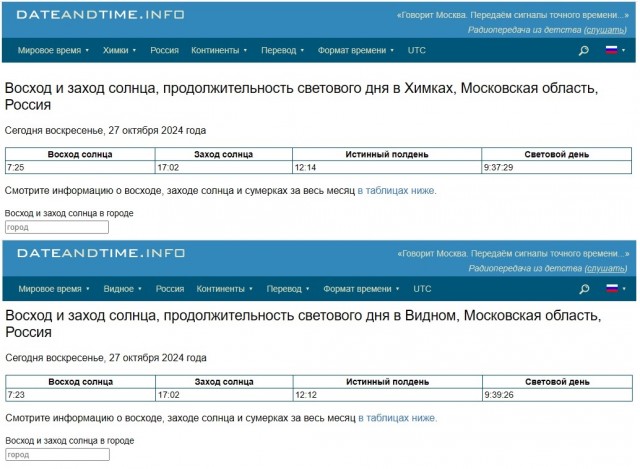Follow 'в таблицах ниже' link under Видное table
Screen dimensions: 640x469
click(x=397, y=418)
